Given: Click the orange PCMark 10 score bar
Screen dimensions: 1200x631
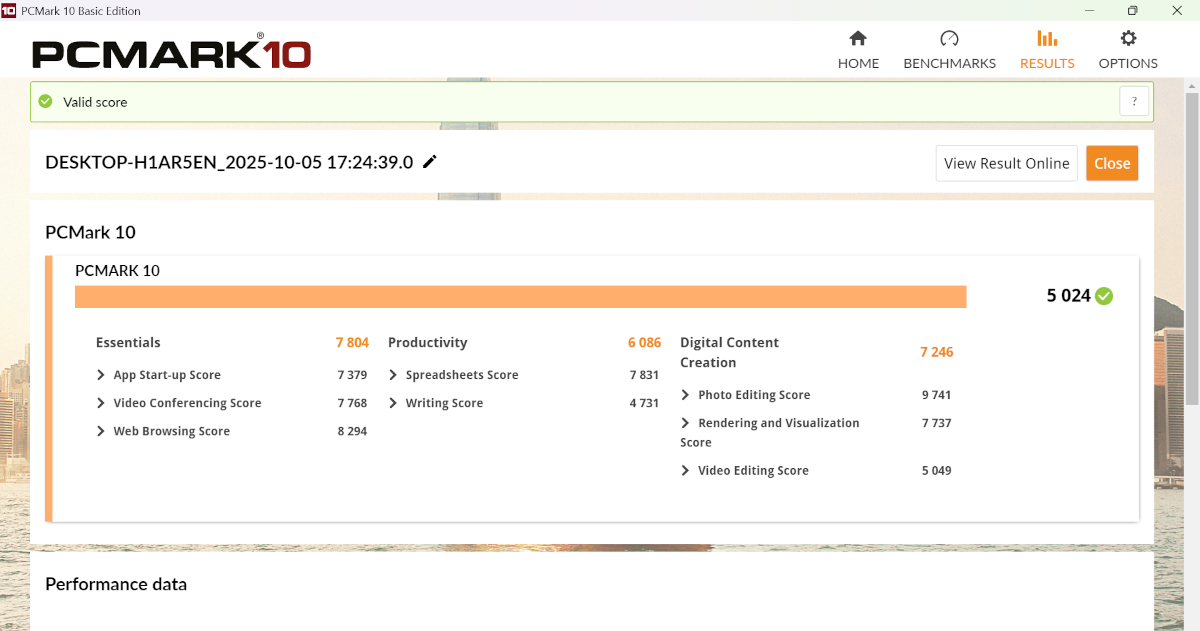Looking at the screenshot, I should pos(520,297).
